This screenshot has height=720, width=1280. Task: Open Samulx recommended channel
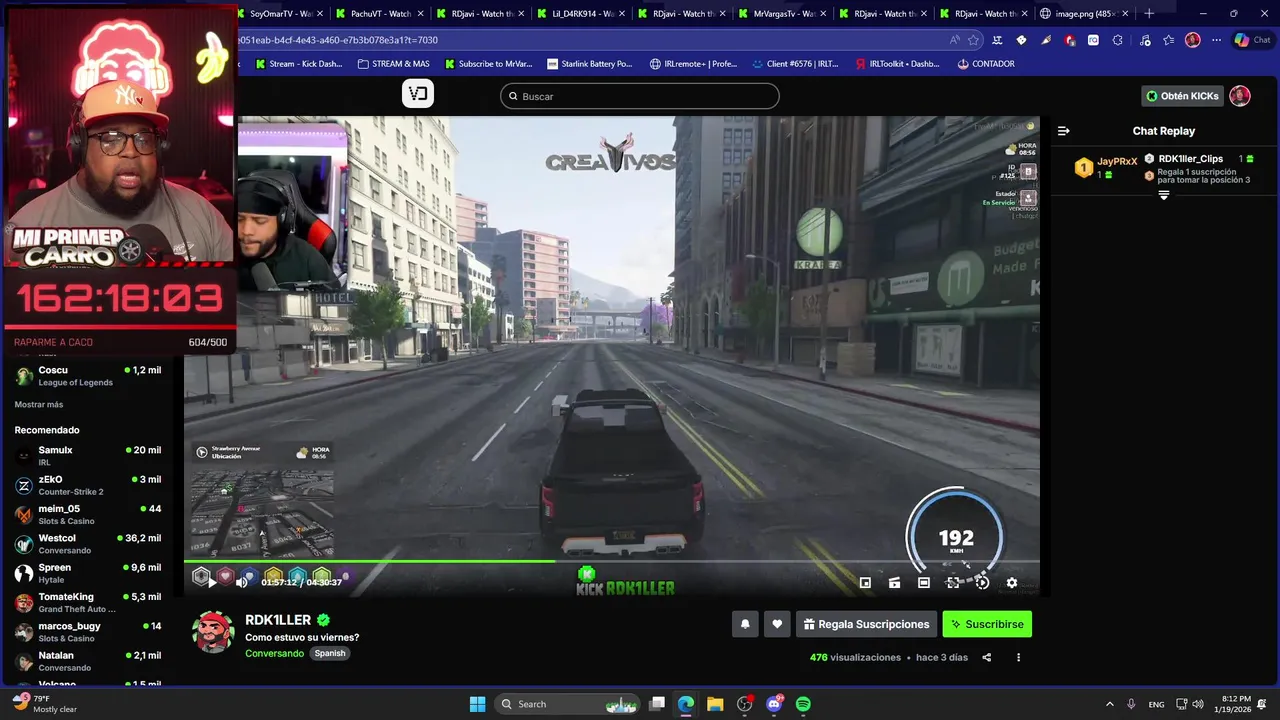[88, 456]
